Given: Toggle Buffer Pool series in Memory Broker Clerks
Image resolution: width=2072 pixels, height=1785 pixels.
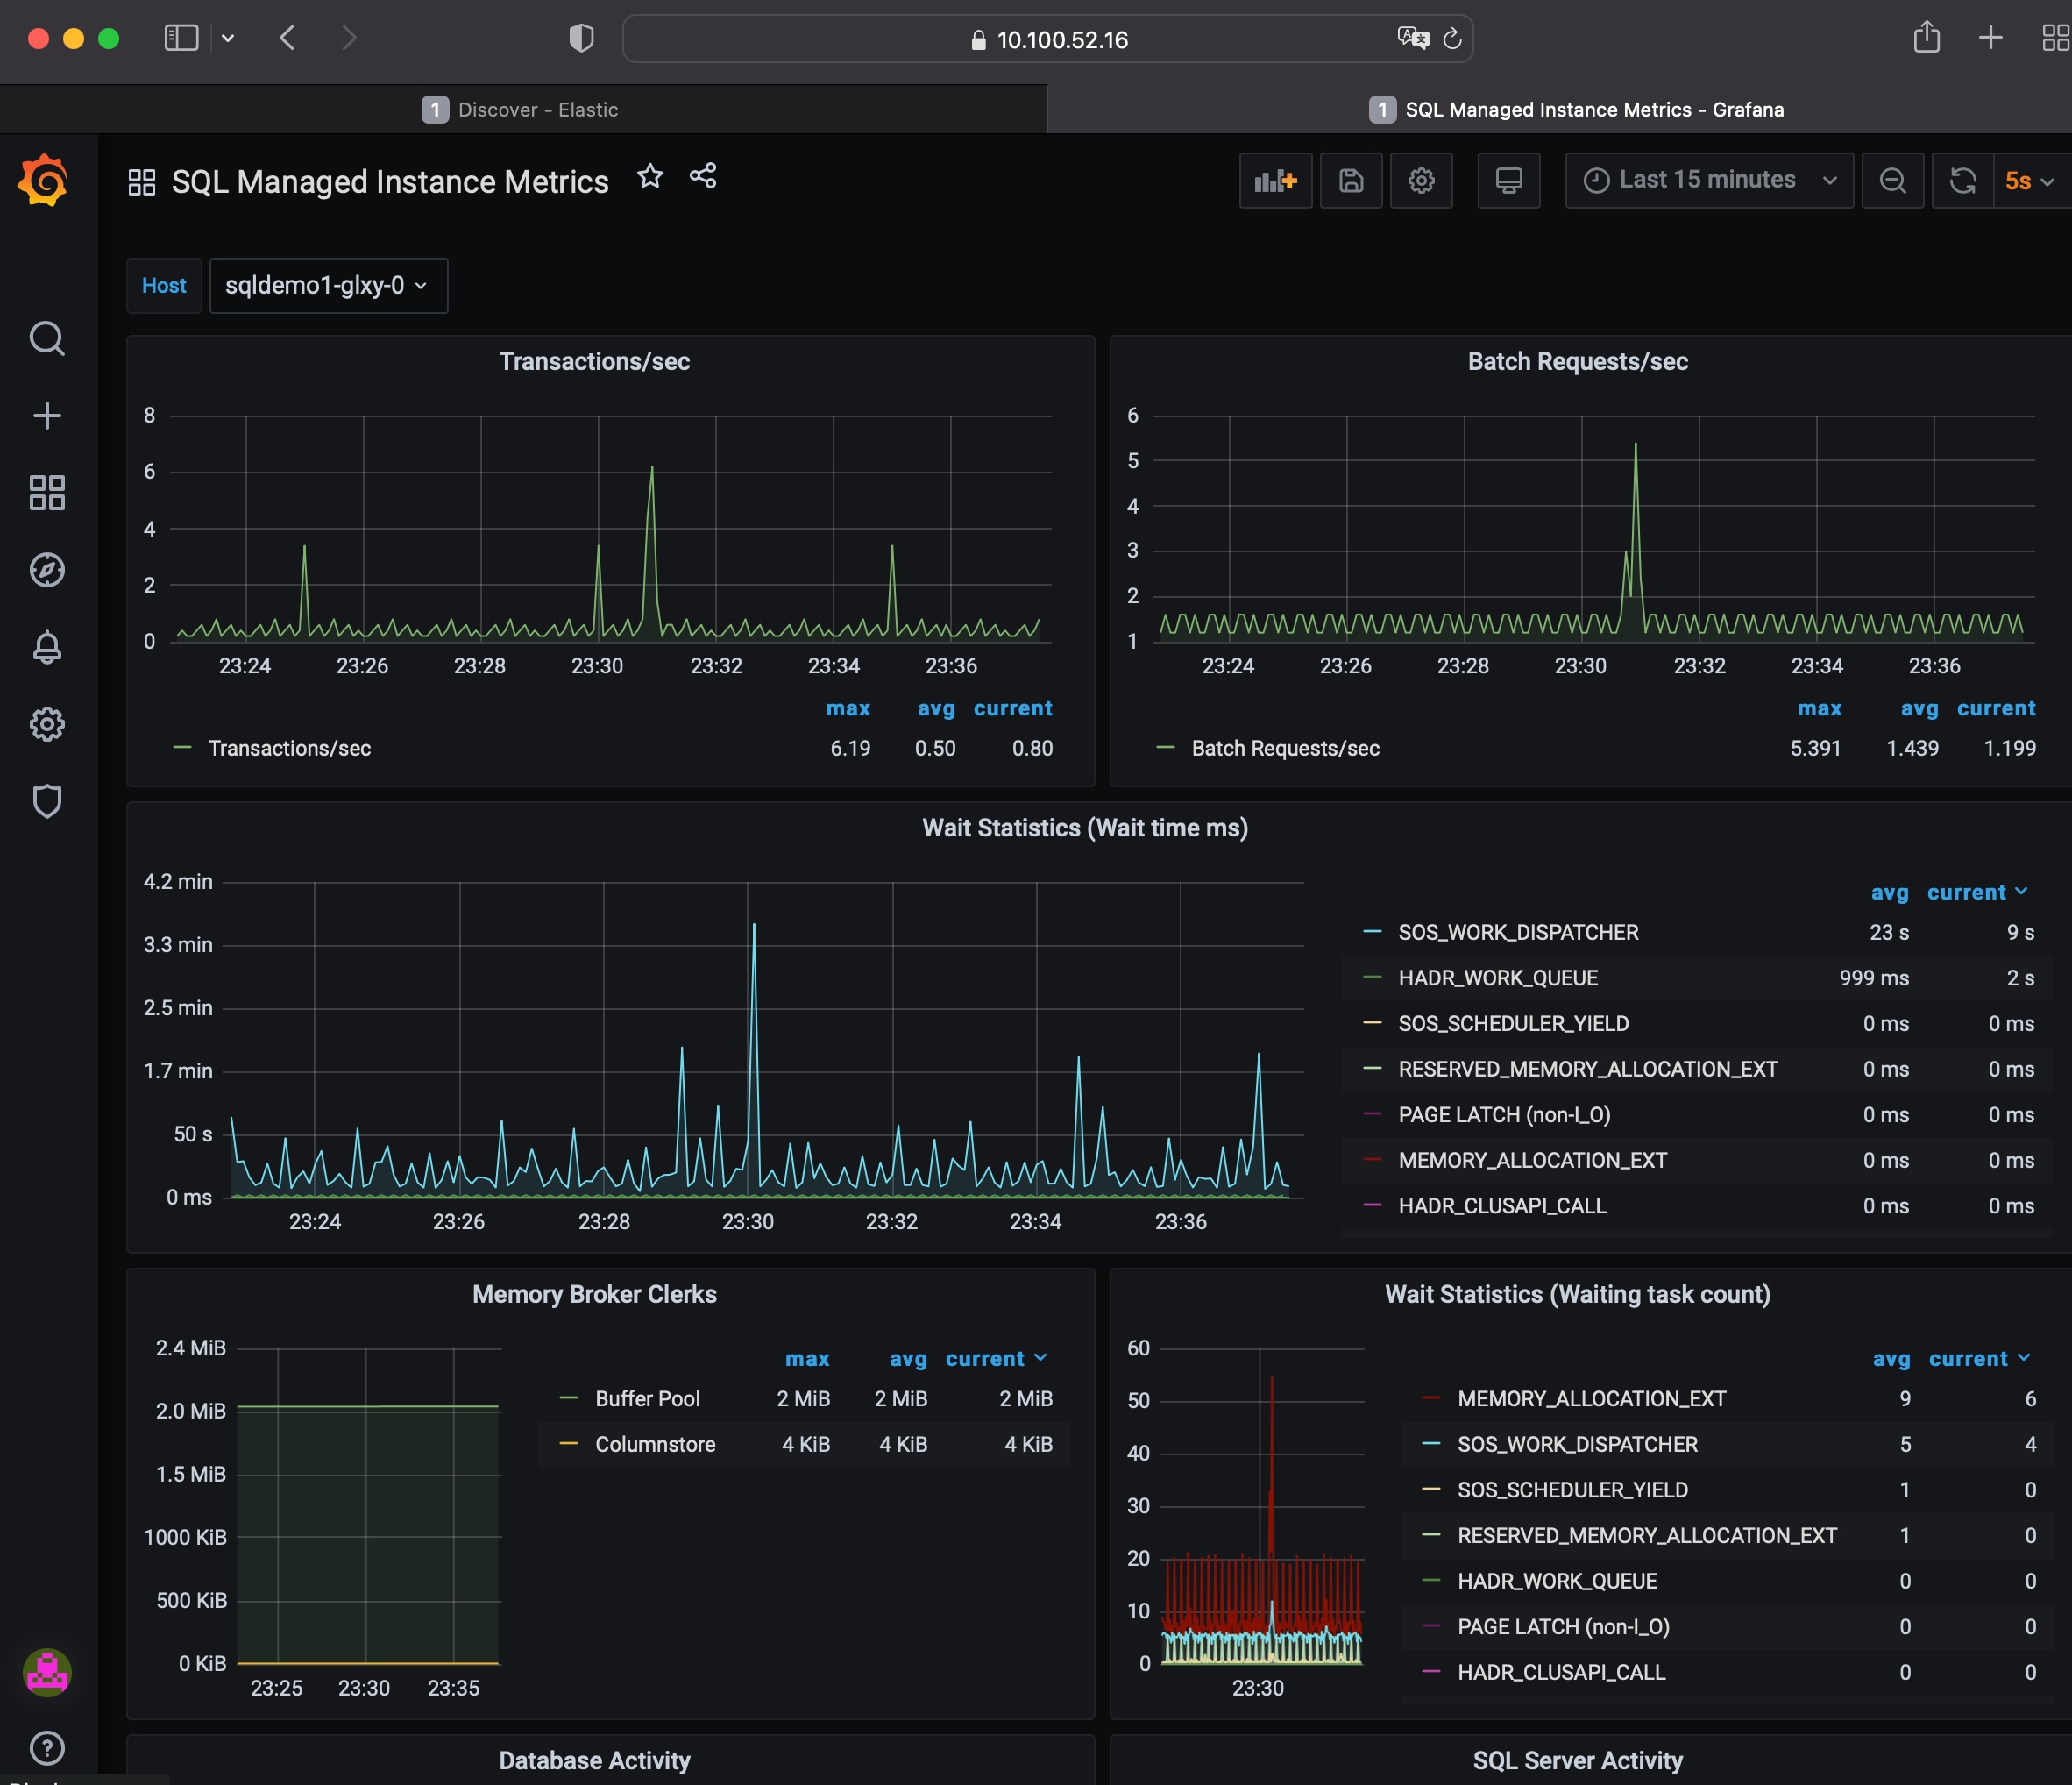Looking at the screenshot, I should [647, 1398].
